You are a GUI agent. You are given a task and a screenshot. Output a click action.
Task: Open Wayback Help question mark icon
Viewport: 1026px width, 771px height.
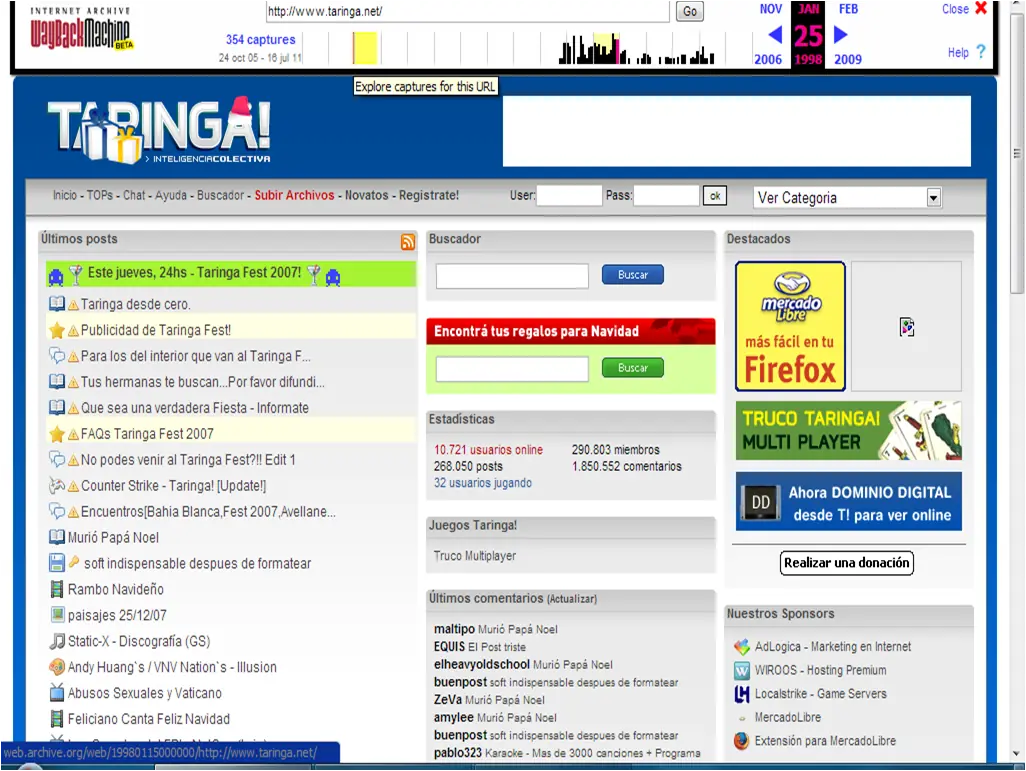980,52
